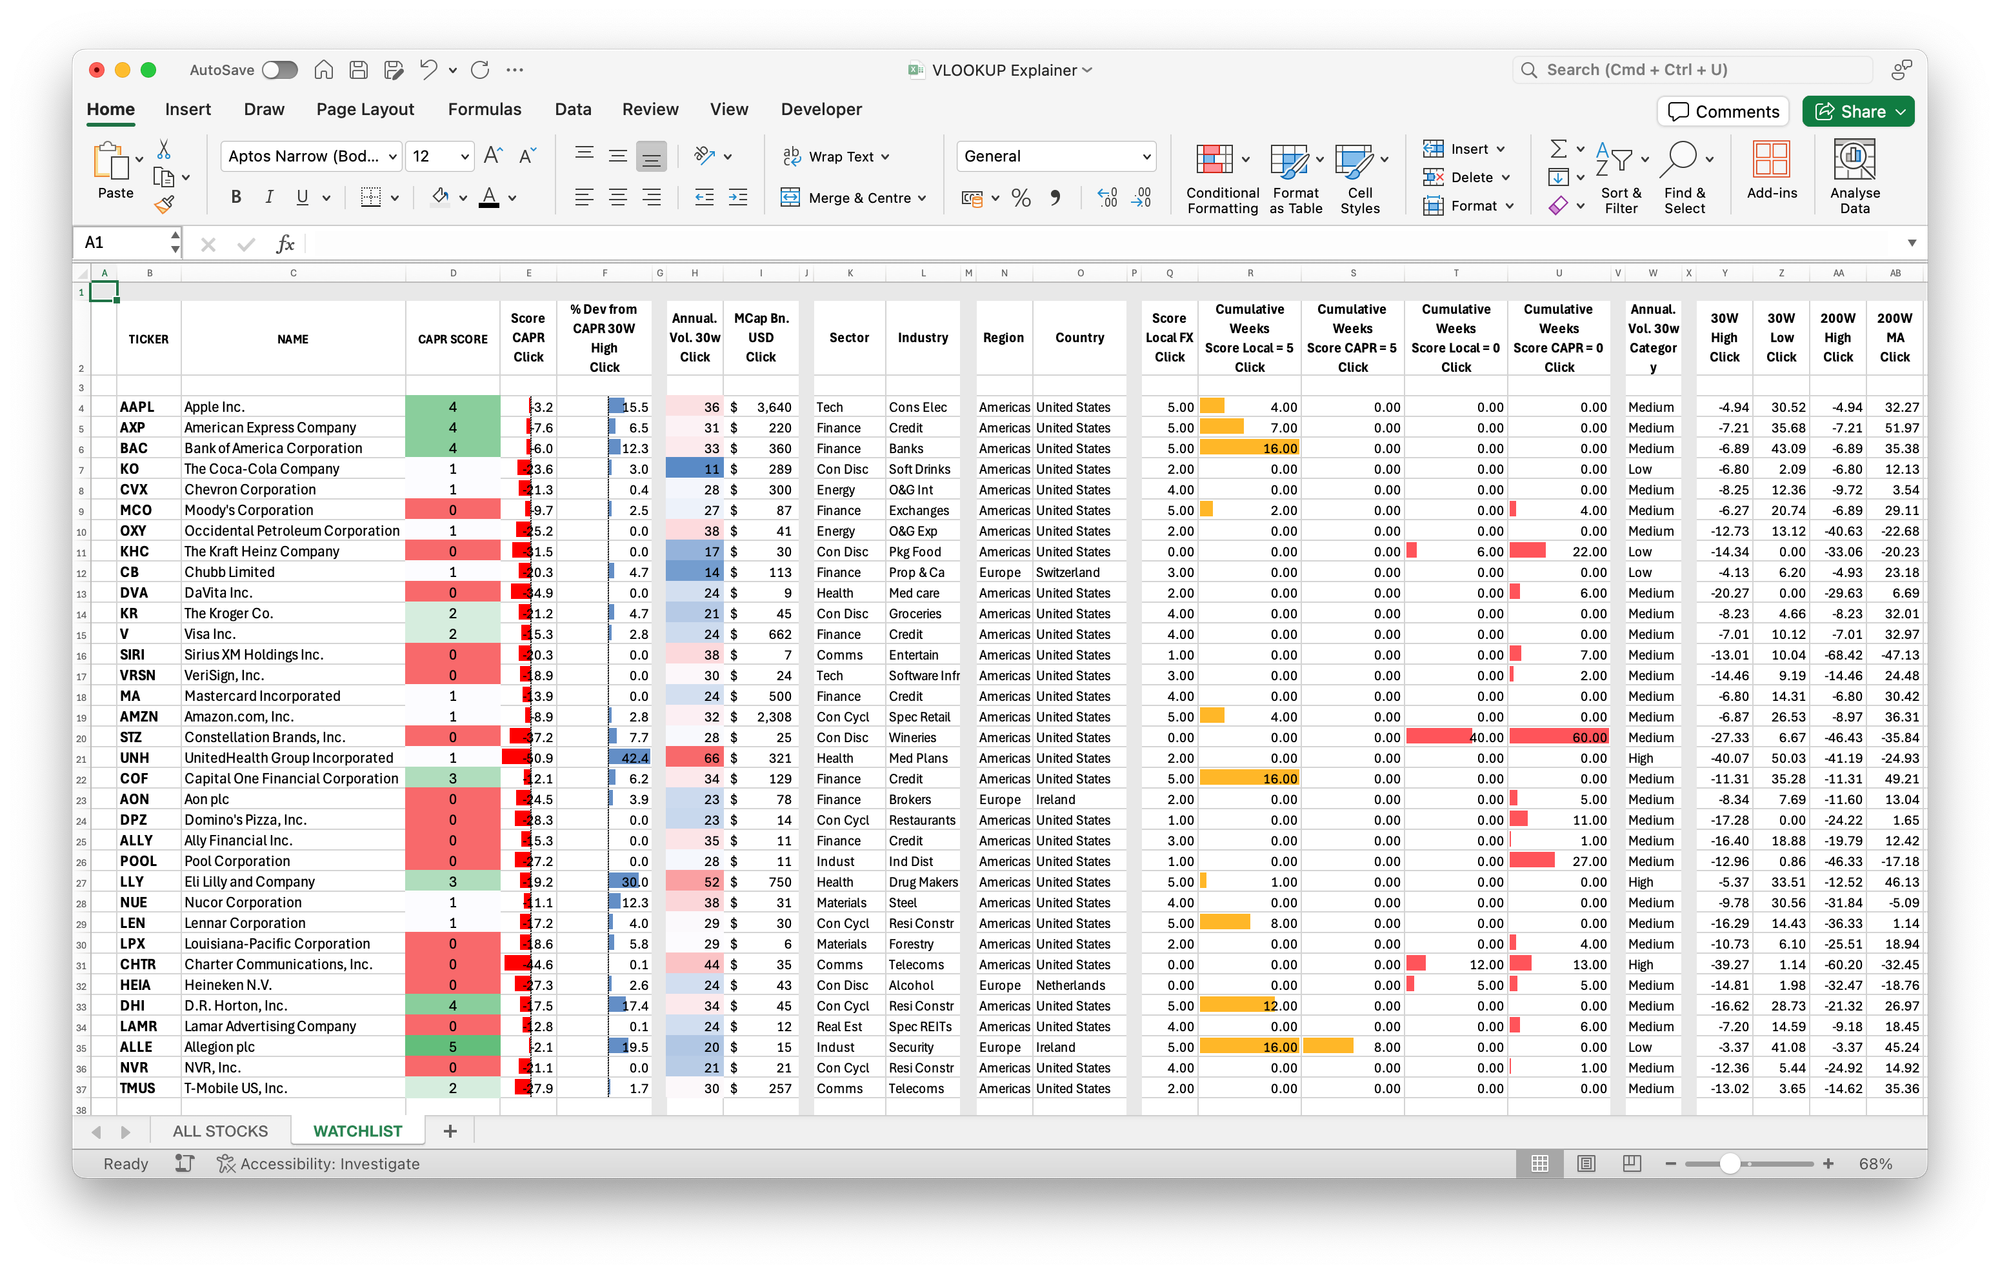Click the AutoSum sigma icon

click(x=1558, y=149)
